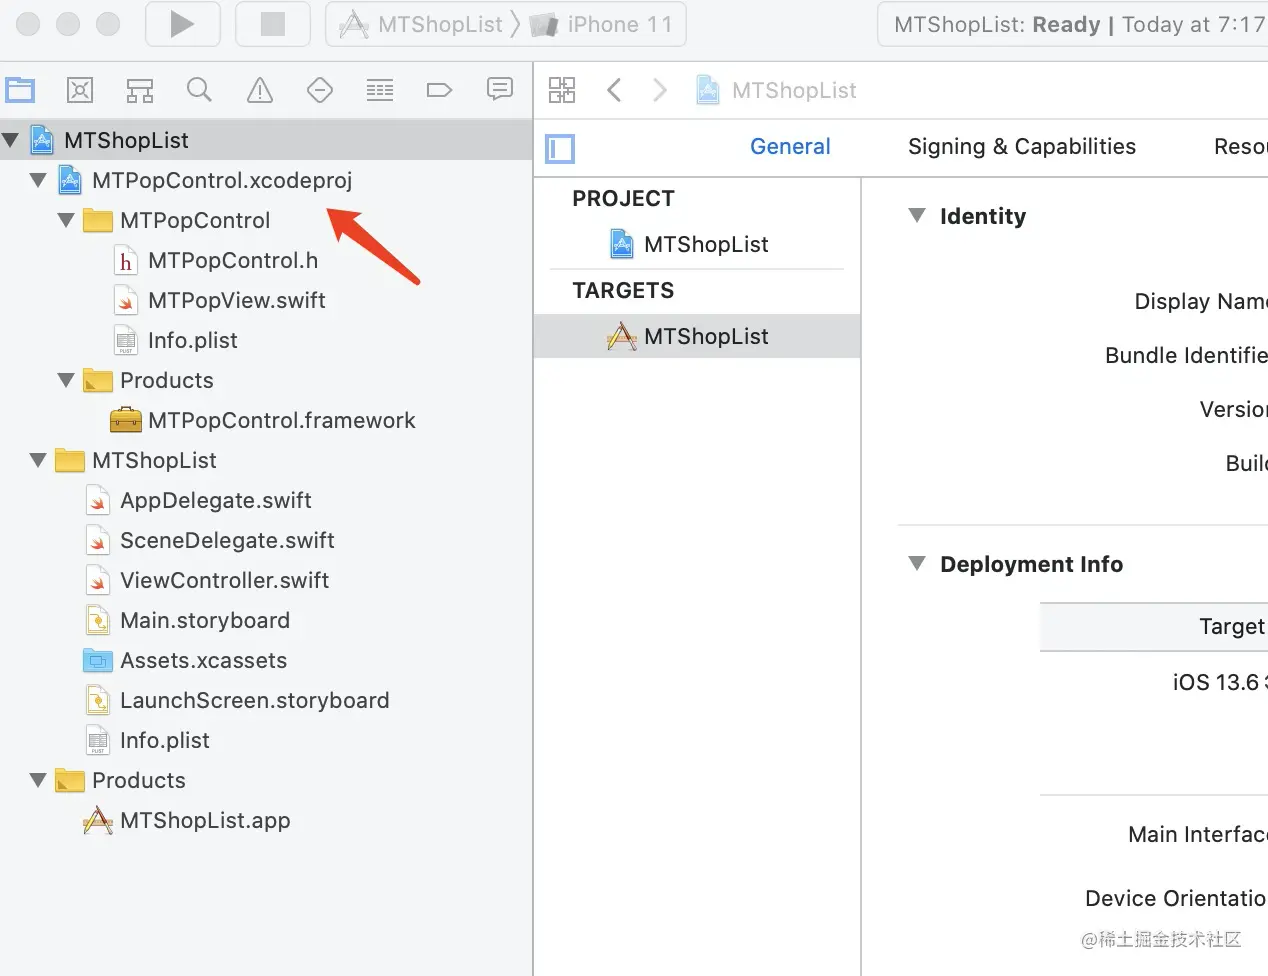Go back with the left chevron
This screenshot has height=976, width=1268.
(x=614, y=90)
